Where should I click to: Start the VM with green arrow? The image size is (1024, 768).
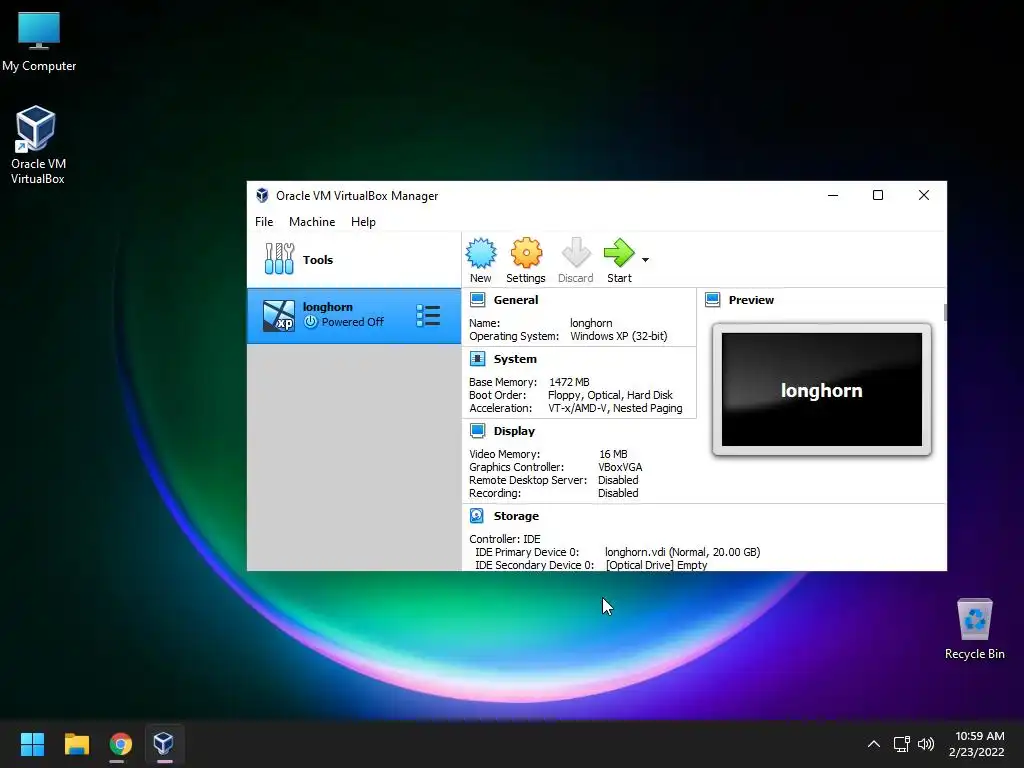tap(619, 253)
